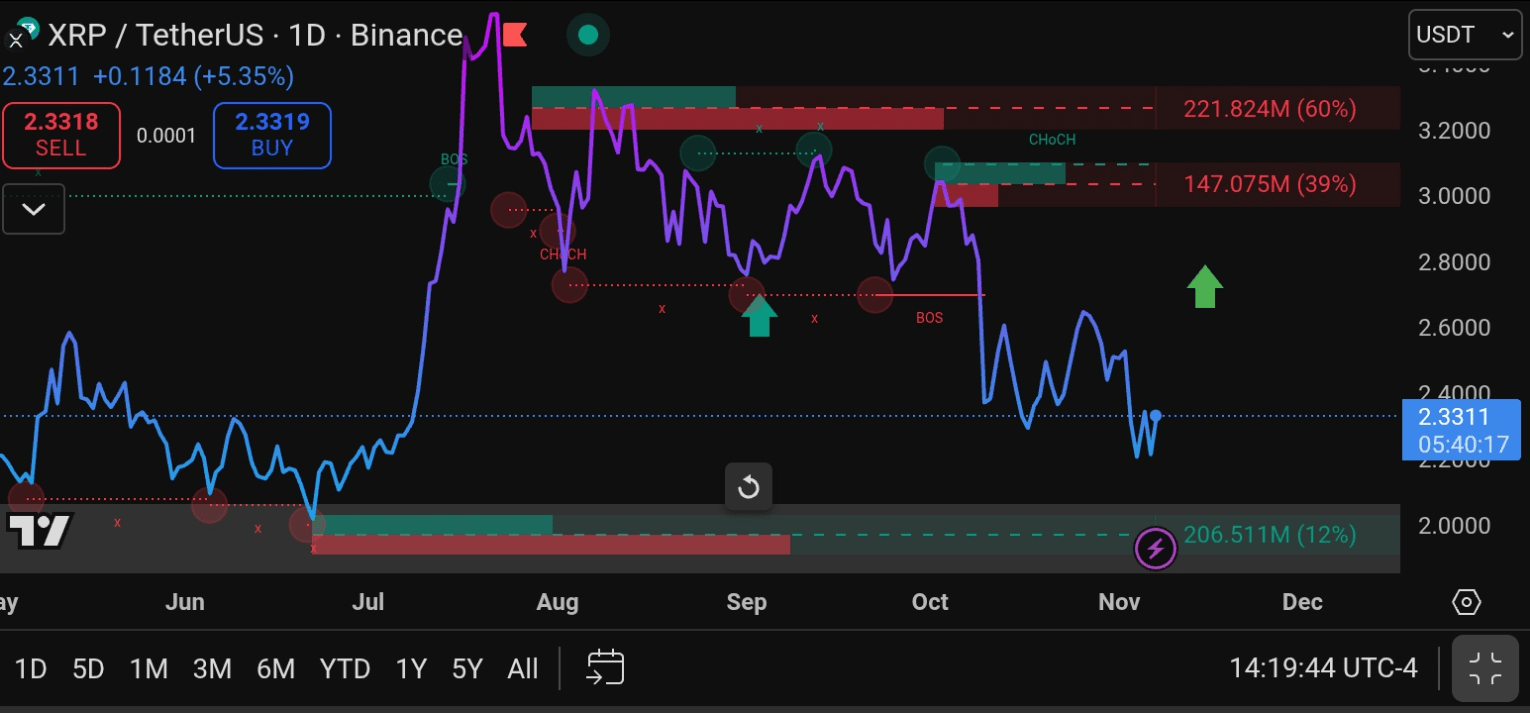This screenshot has height=713, width=1530.
Task: Open chart axis settings hexagon icon
Action: (1466, 602)
